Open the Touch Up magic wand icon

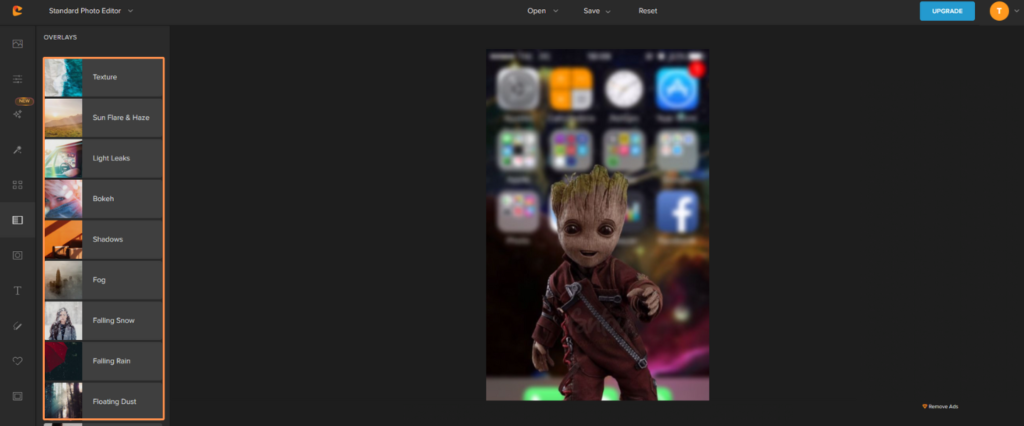[x=18, y=150]
